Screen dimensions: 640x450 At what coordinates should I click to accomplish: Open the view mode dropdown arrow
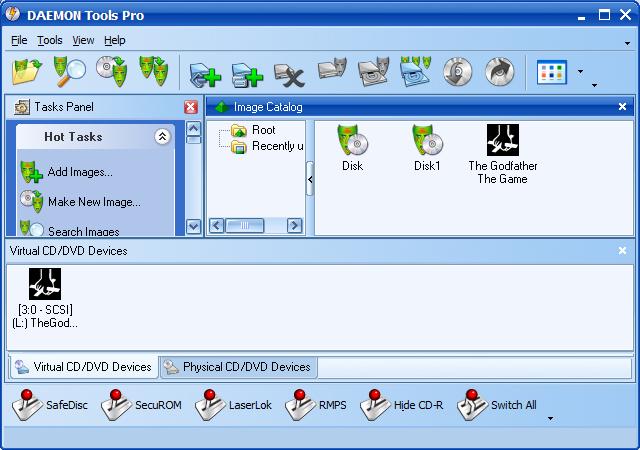point(580,73)
